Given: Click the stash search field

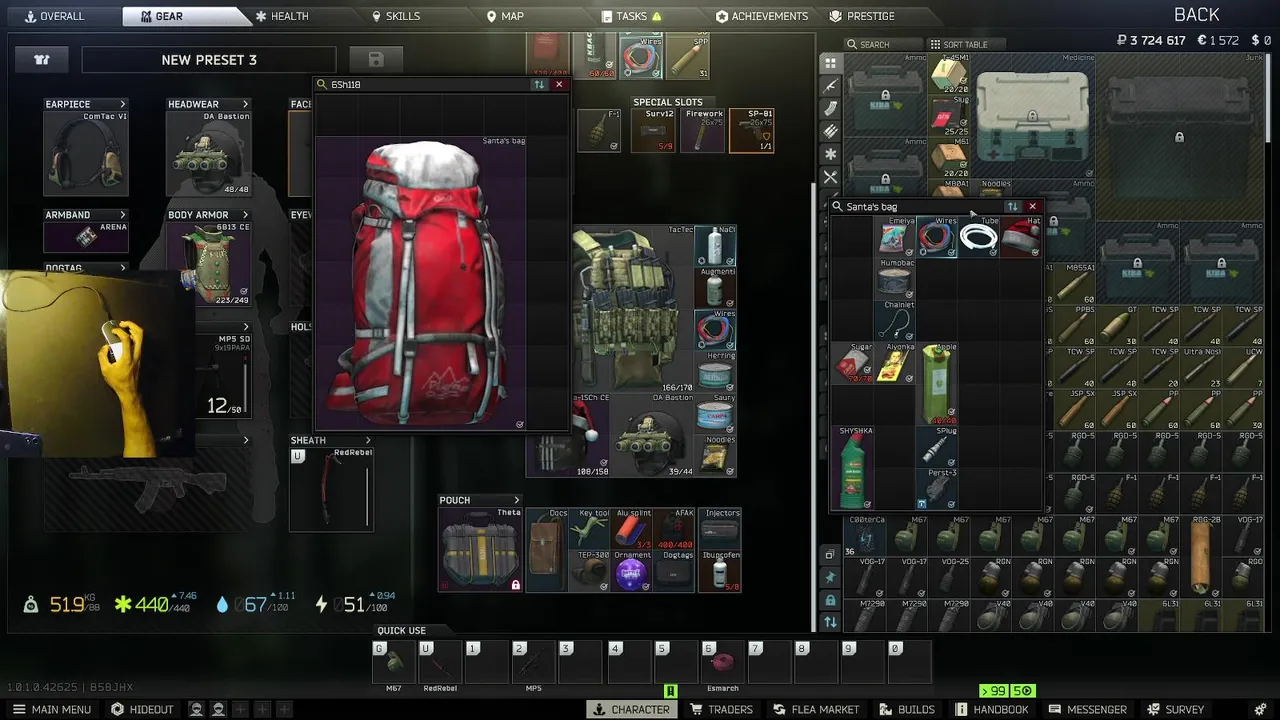Looking at the screenshot, I should pos(883,44).
